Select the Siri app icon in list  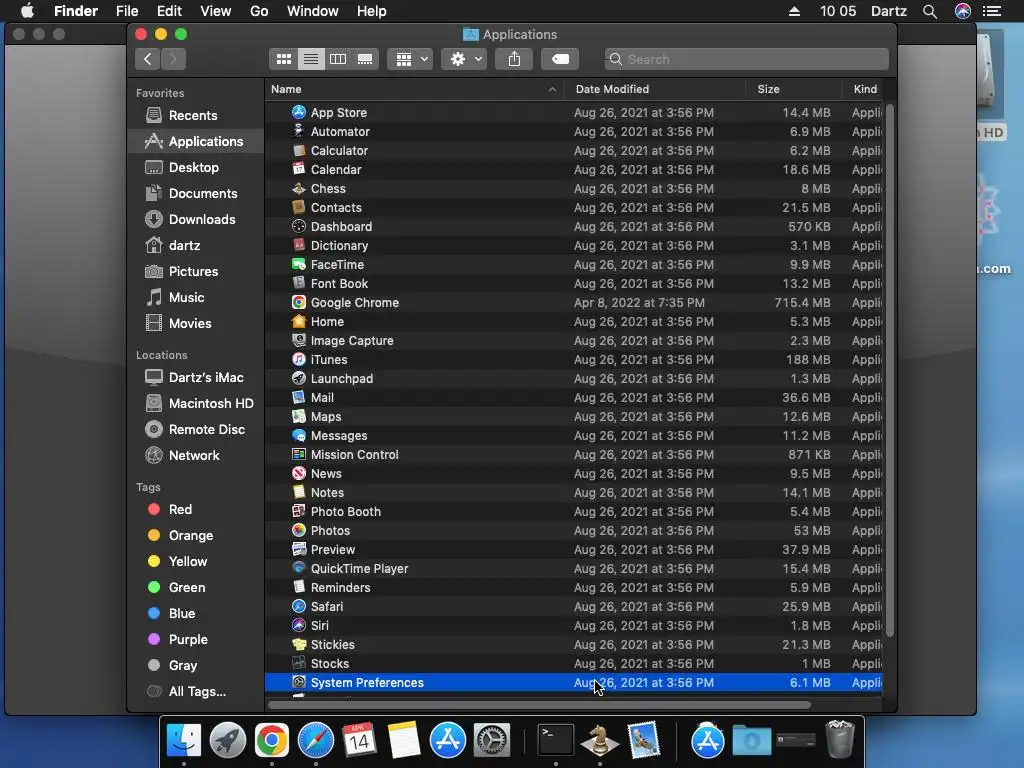(x=298, y=625)
